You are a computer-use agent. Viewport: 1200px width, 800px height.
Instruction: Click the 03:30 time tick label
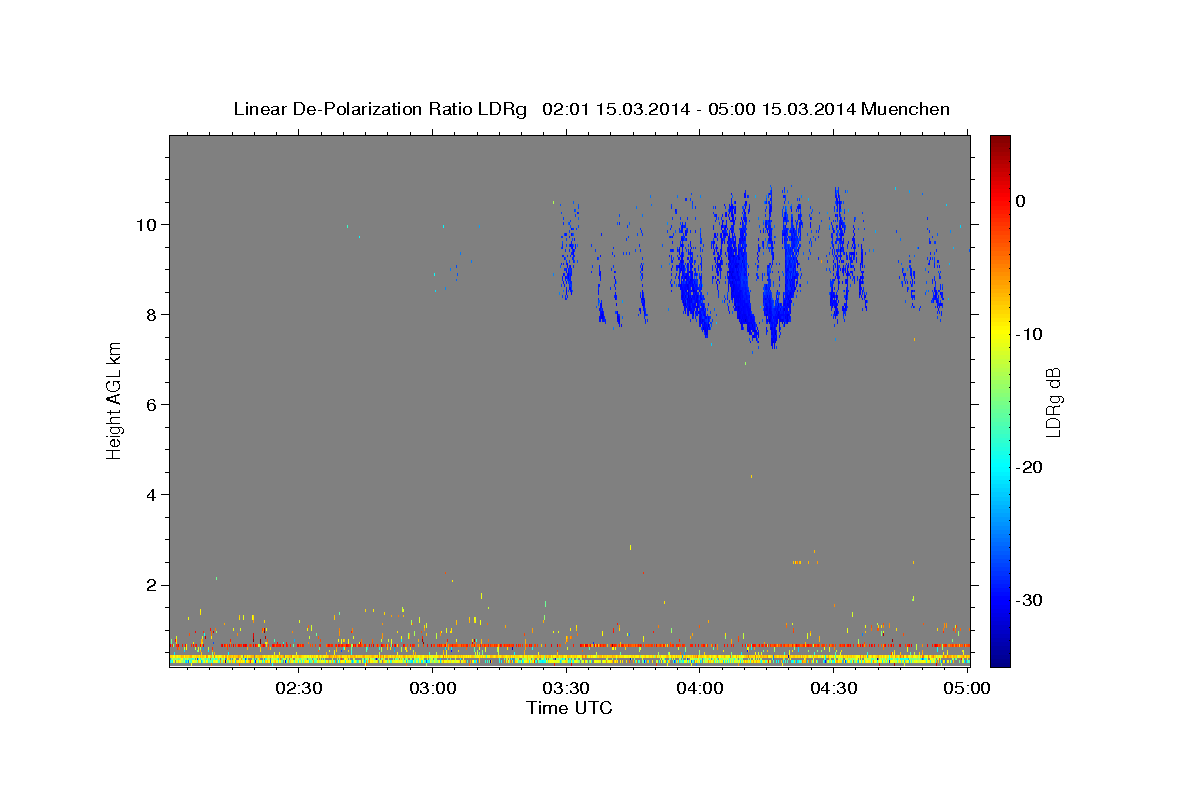click(x=567, y=688)
